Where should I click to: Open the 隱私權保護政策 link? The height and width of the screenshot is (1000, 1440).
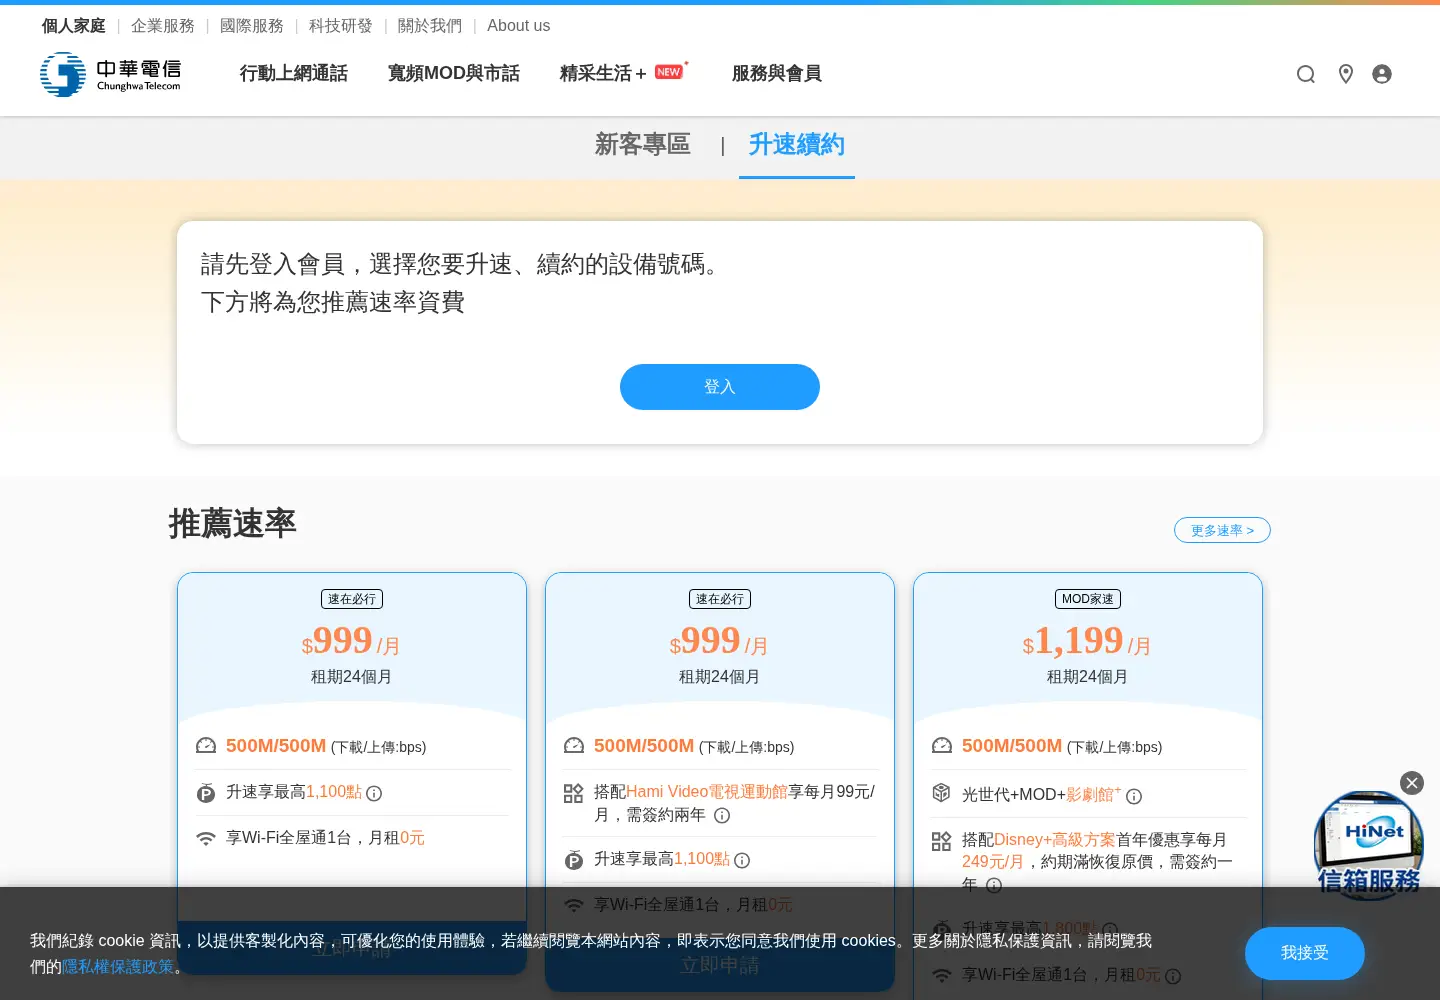pos(118,967)
